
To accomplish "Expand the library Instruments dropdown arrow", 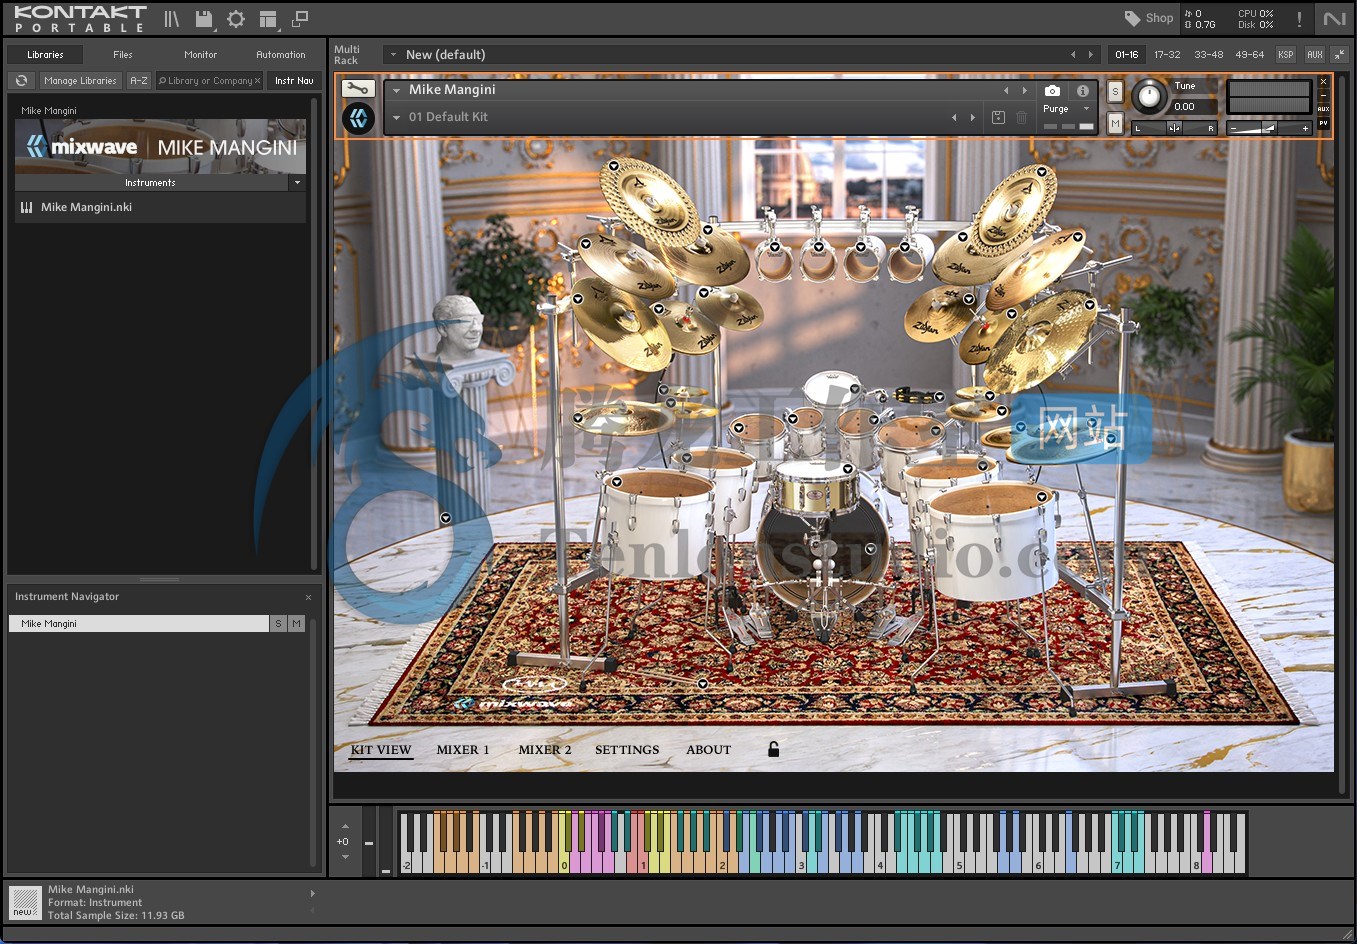I will point(297,183).
